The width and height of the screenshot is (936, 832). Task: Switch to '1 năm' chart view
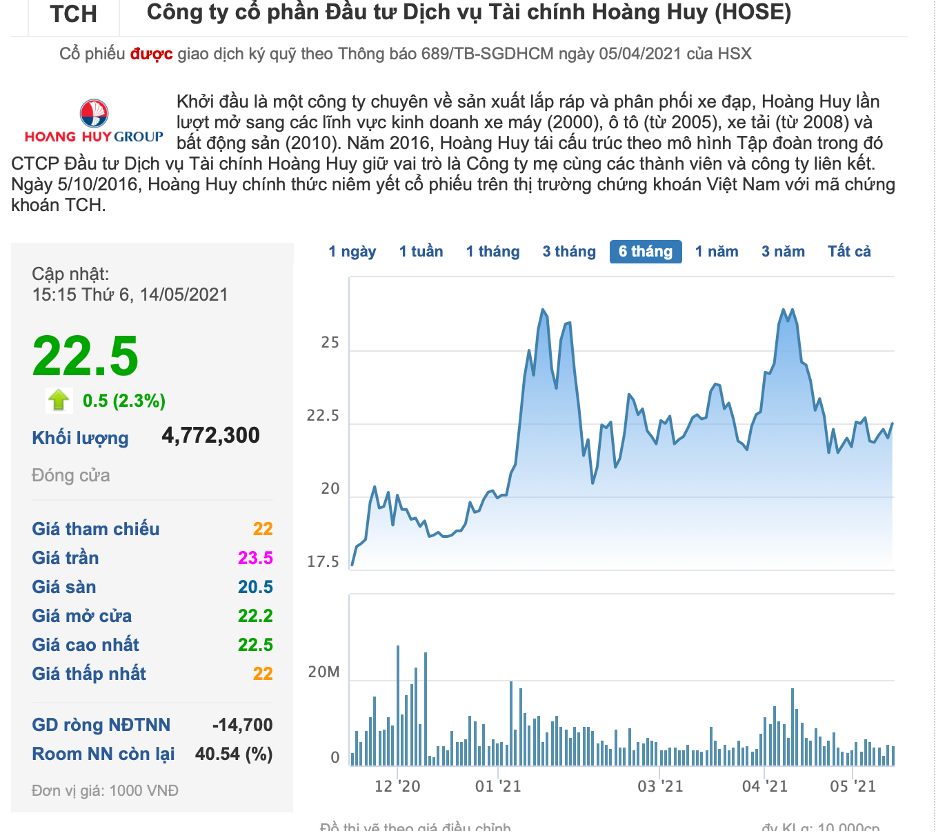click(717, 251)
